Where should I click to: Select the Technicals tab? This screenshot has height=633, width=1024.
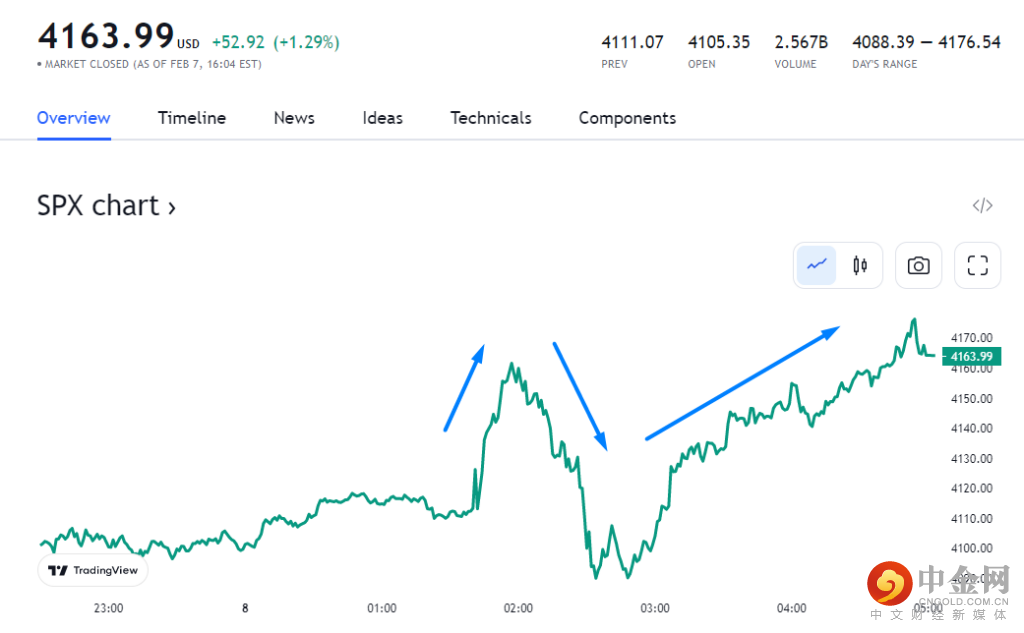pyautogui.click(x=490, y=118)
